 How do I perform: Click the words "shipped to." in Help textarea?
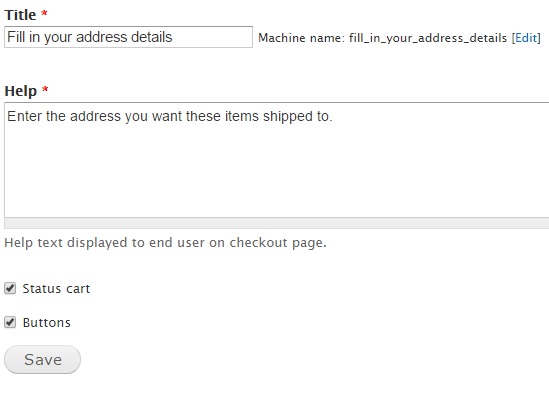coord(298,117)
